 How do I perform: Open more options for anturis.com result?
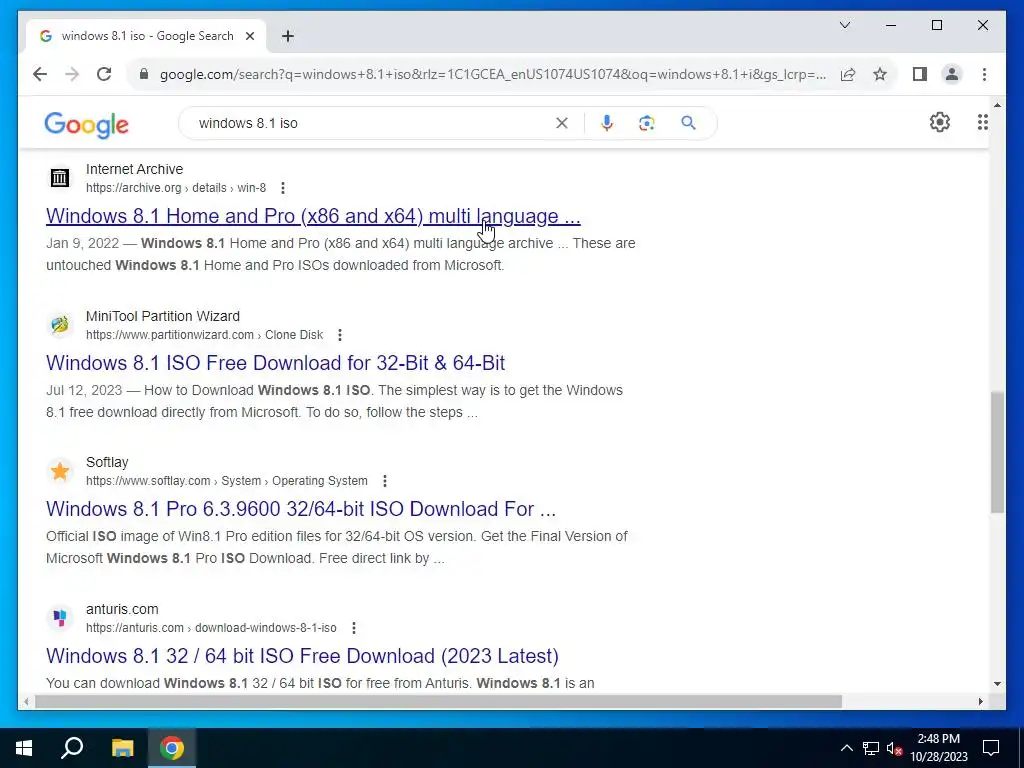coord(353,628)
